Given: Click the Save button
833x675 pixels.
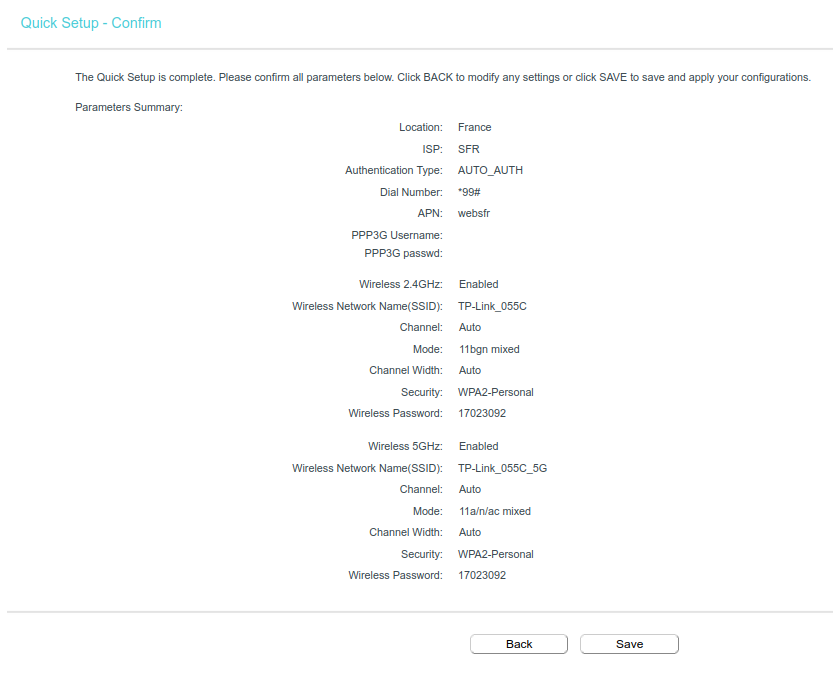Looking at the screenshot, I should [x=629, y=644].
